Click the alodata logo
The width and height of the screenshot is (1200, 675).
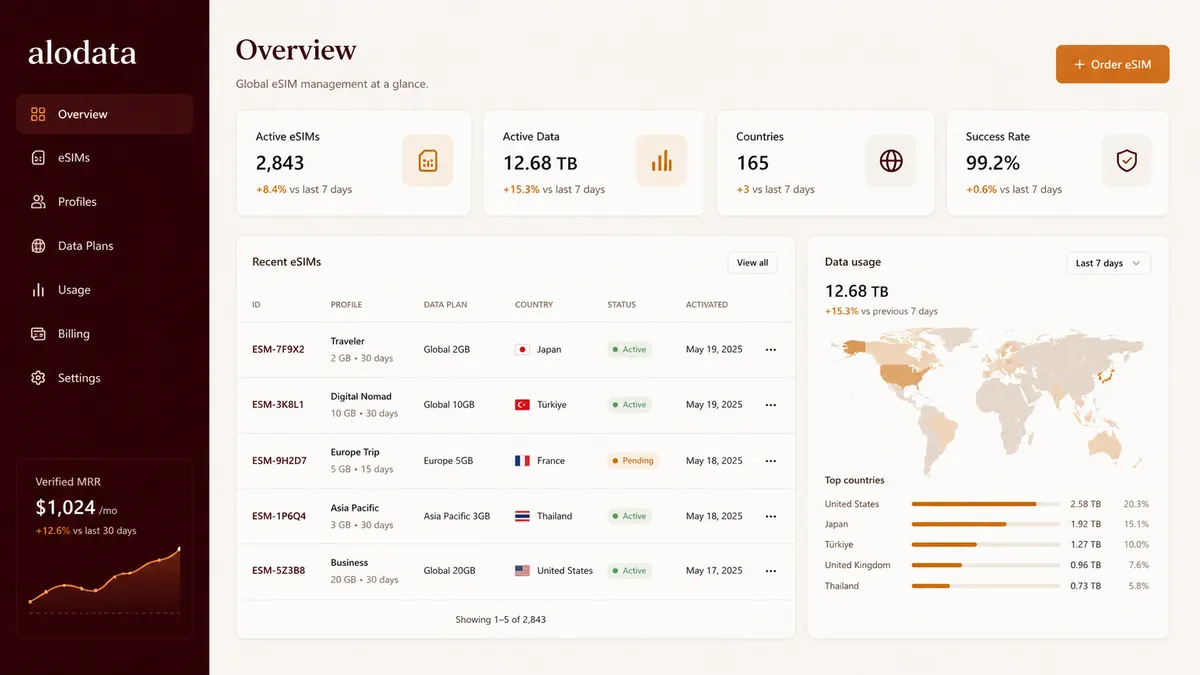82,52
